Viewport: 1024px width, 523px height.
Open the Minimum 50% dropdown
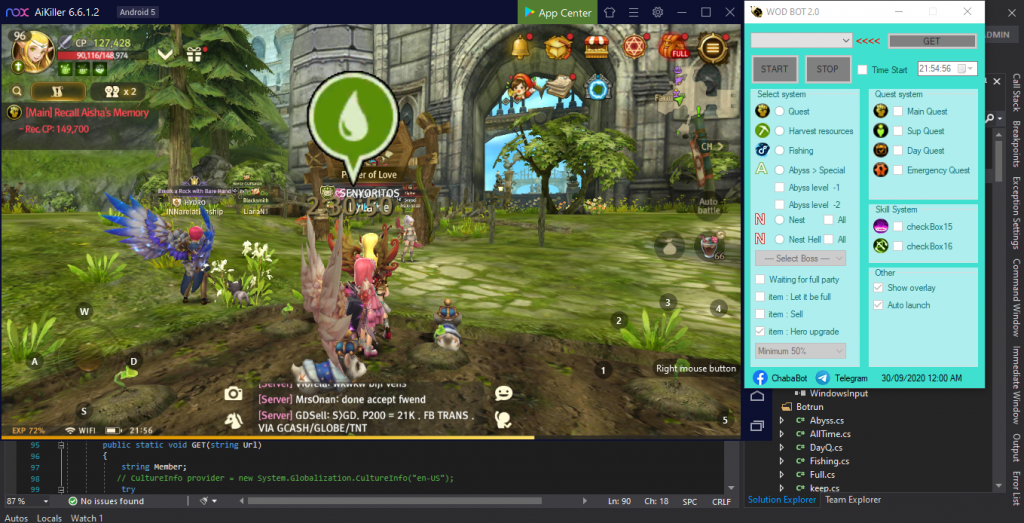pos(801,351)
